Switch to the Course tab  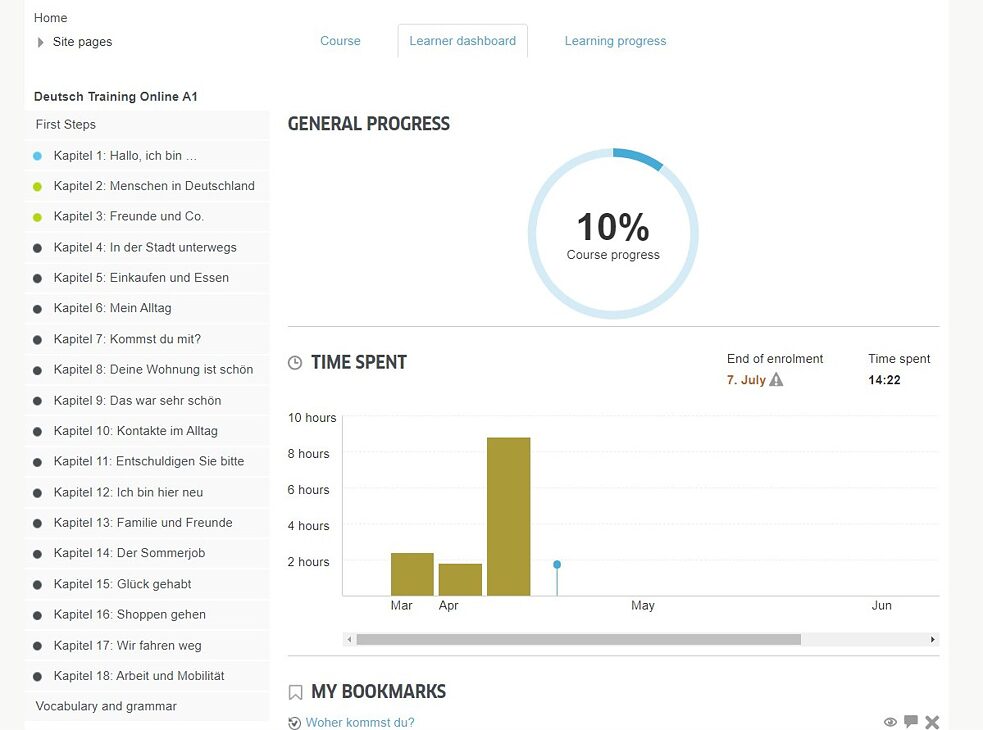pyautogui.click(x=340, y=41)
